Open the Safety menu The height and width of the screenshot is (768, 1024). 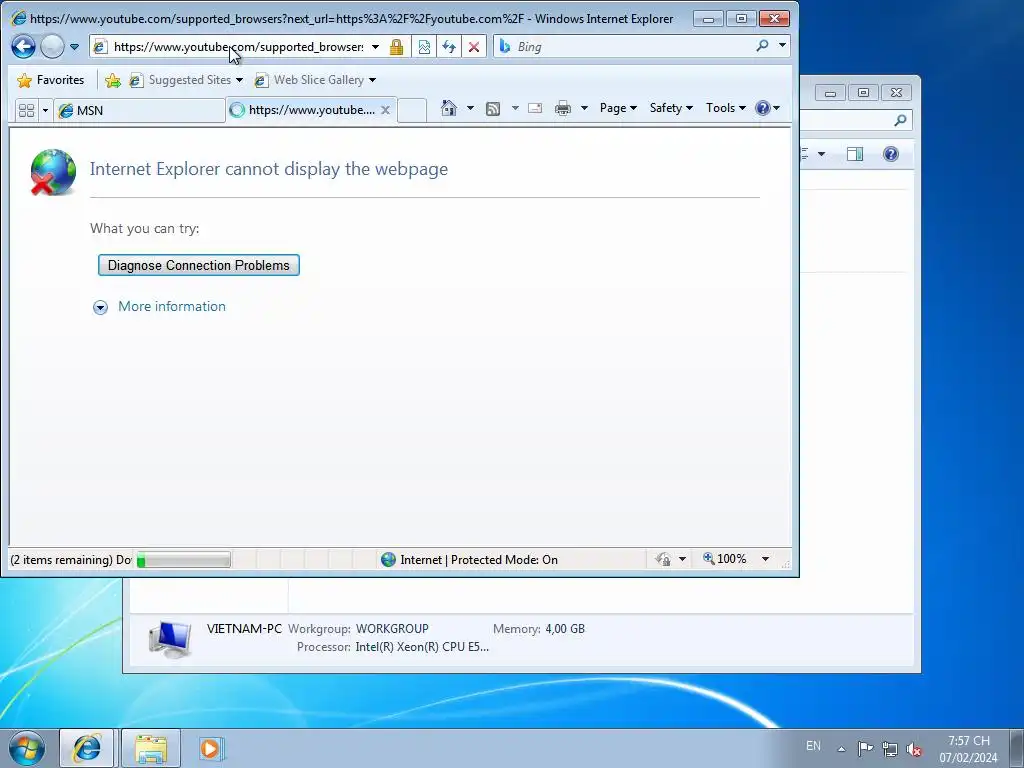671,108
